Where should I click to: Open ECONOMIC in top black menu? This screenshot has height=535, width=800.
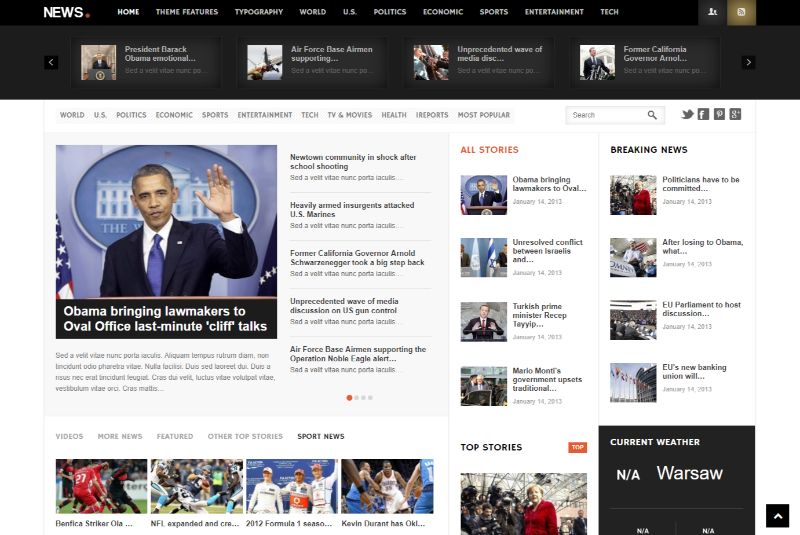click(x=443, y=12)
